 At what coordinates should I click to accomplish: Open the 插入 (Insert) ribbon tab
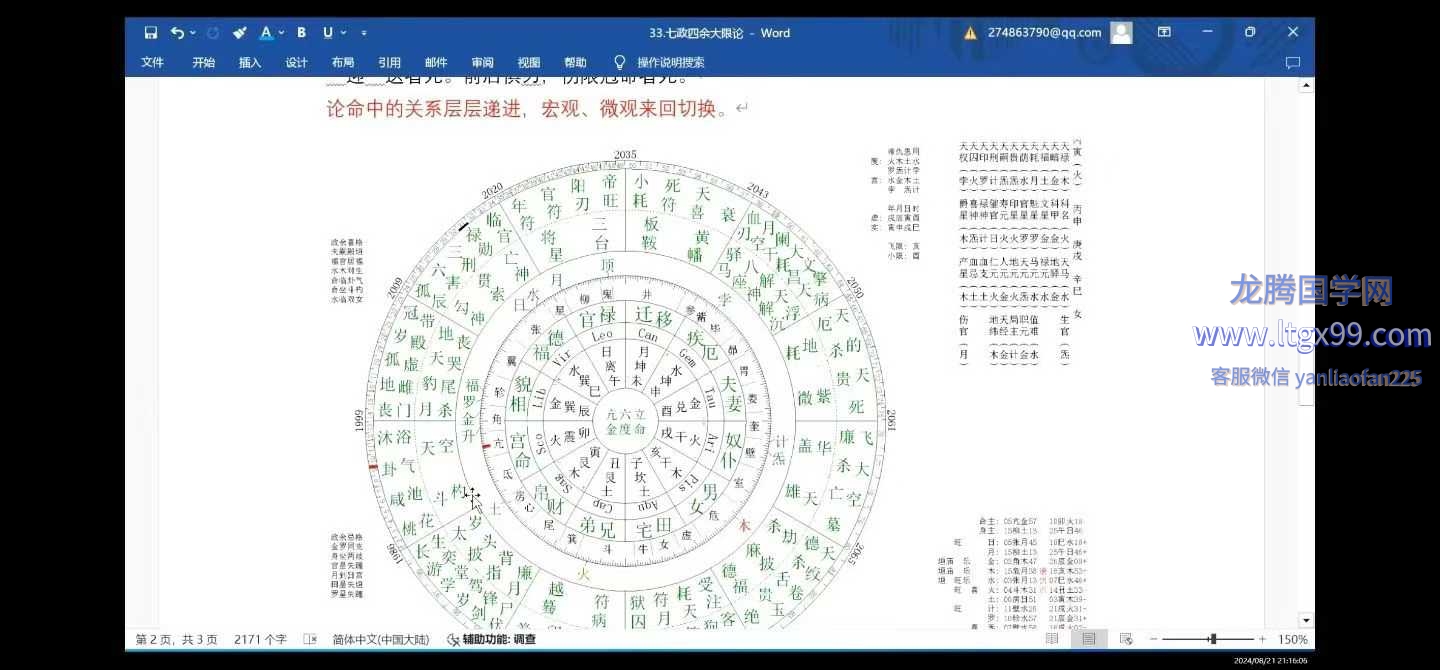click(x=250, y=62)
